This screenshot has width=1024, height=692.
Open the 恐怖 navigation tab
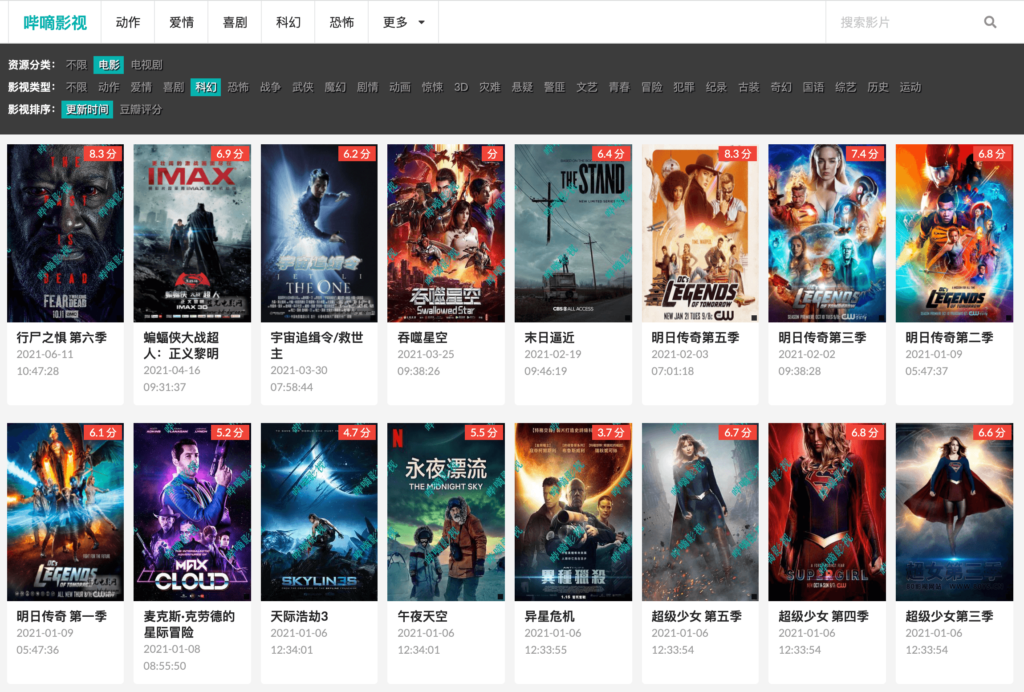click(342, 22)
